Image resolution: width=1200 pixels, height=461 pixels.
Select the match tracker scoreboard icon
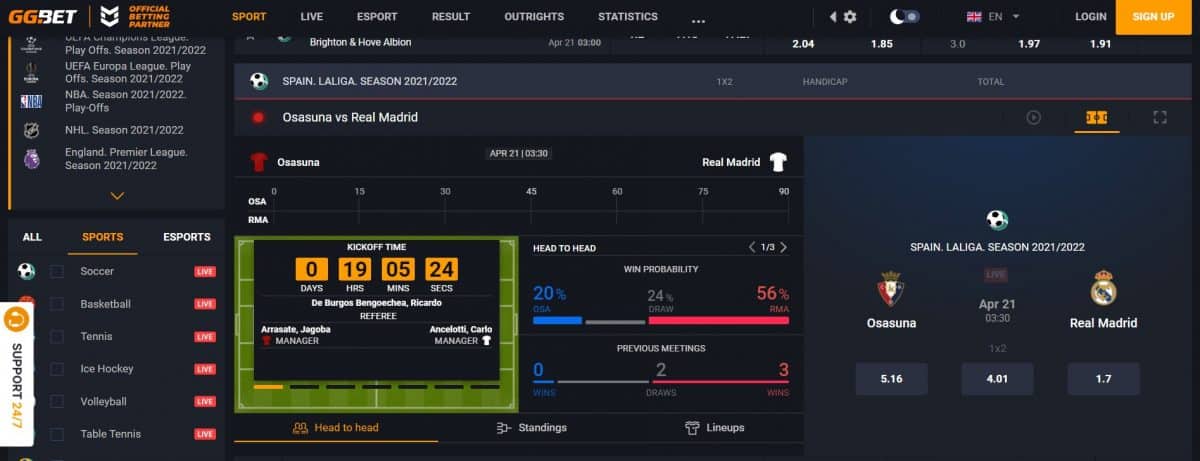point(1097,117)
